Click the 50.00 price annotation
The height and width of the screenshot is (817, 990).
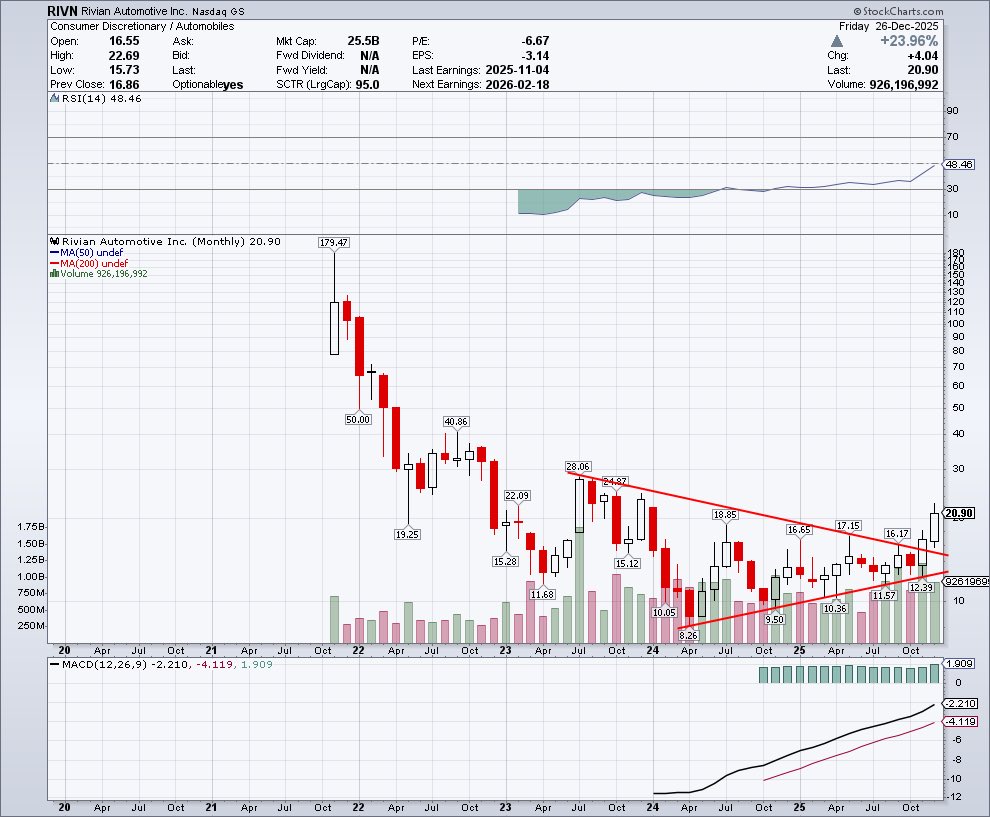[x=358, y=419]
